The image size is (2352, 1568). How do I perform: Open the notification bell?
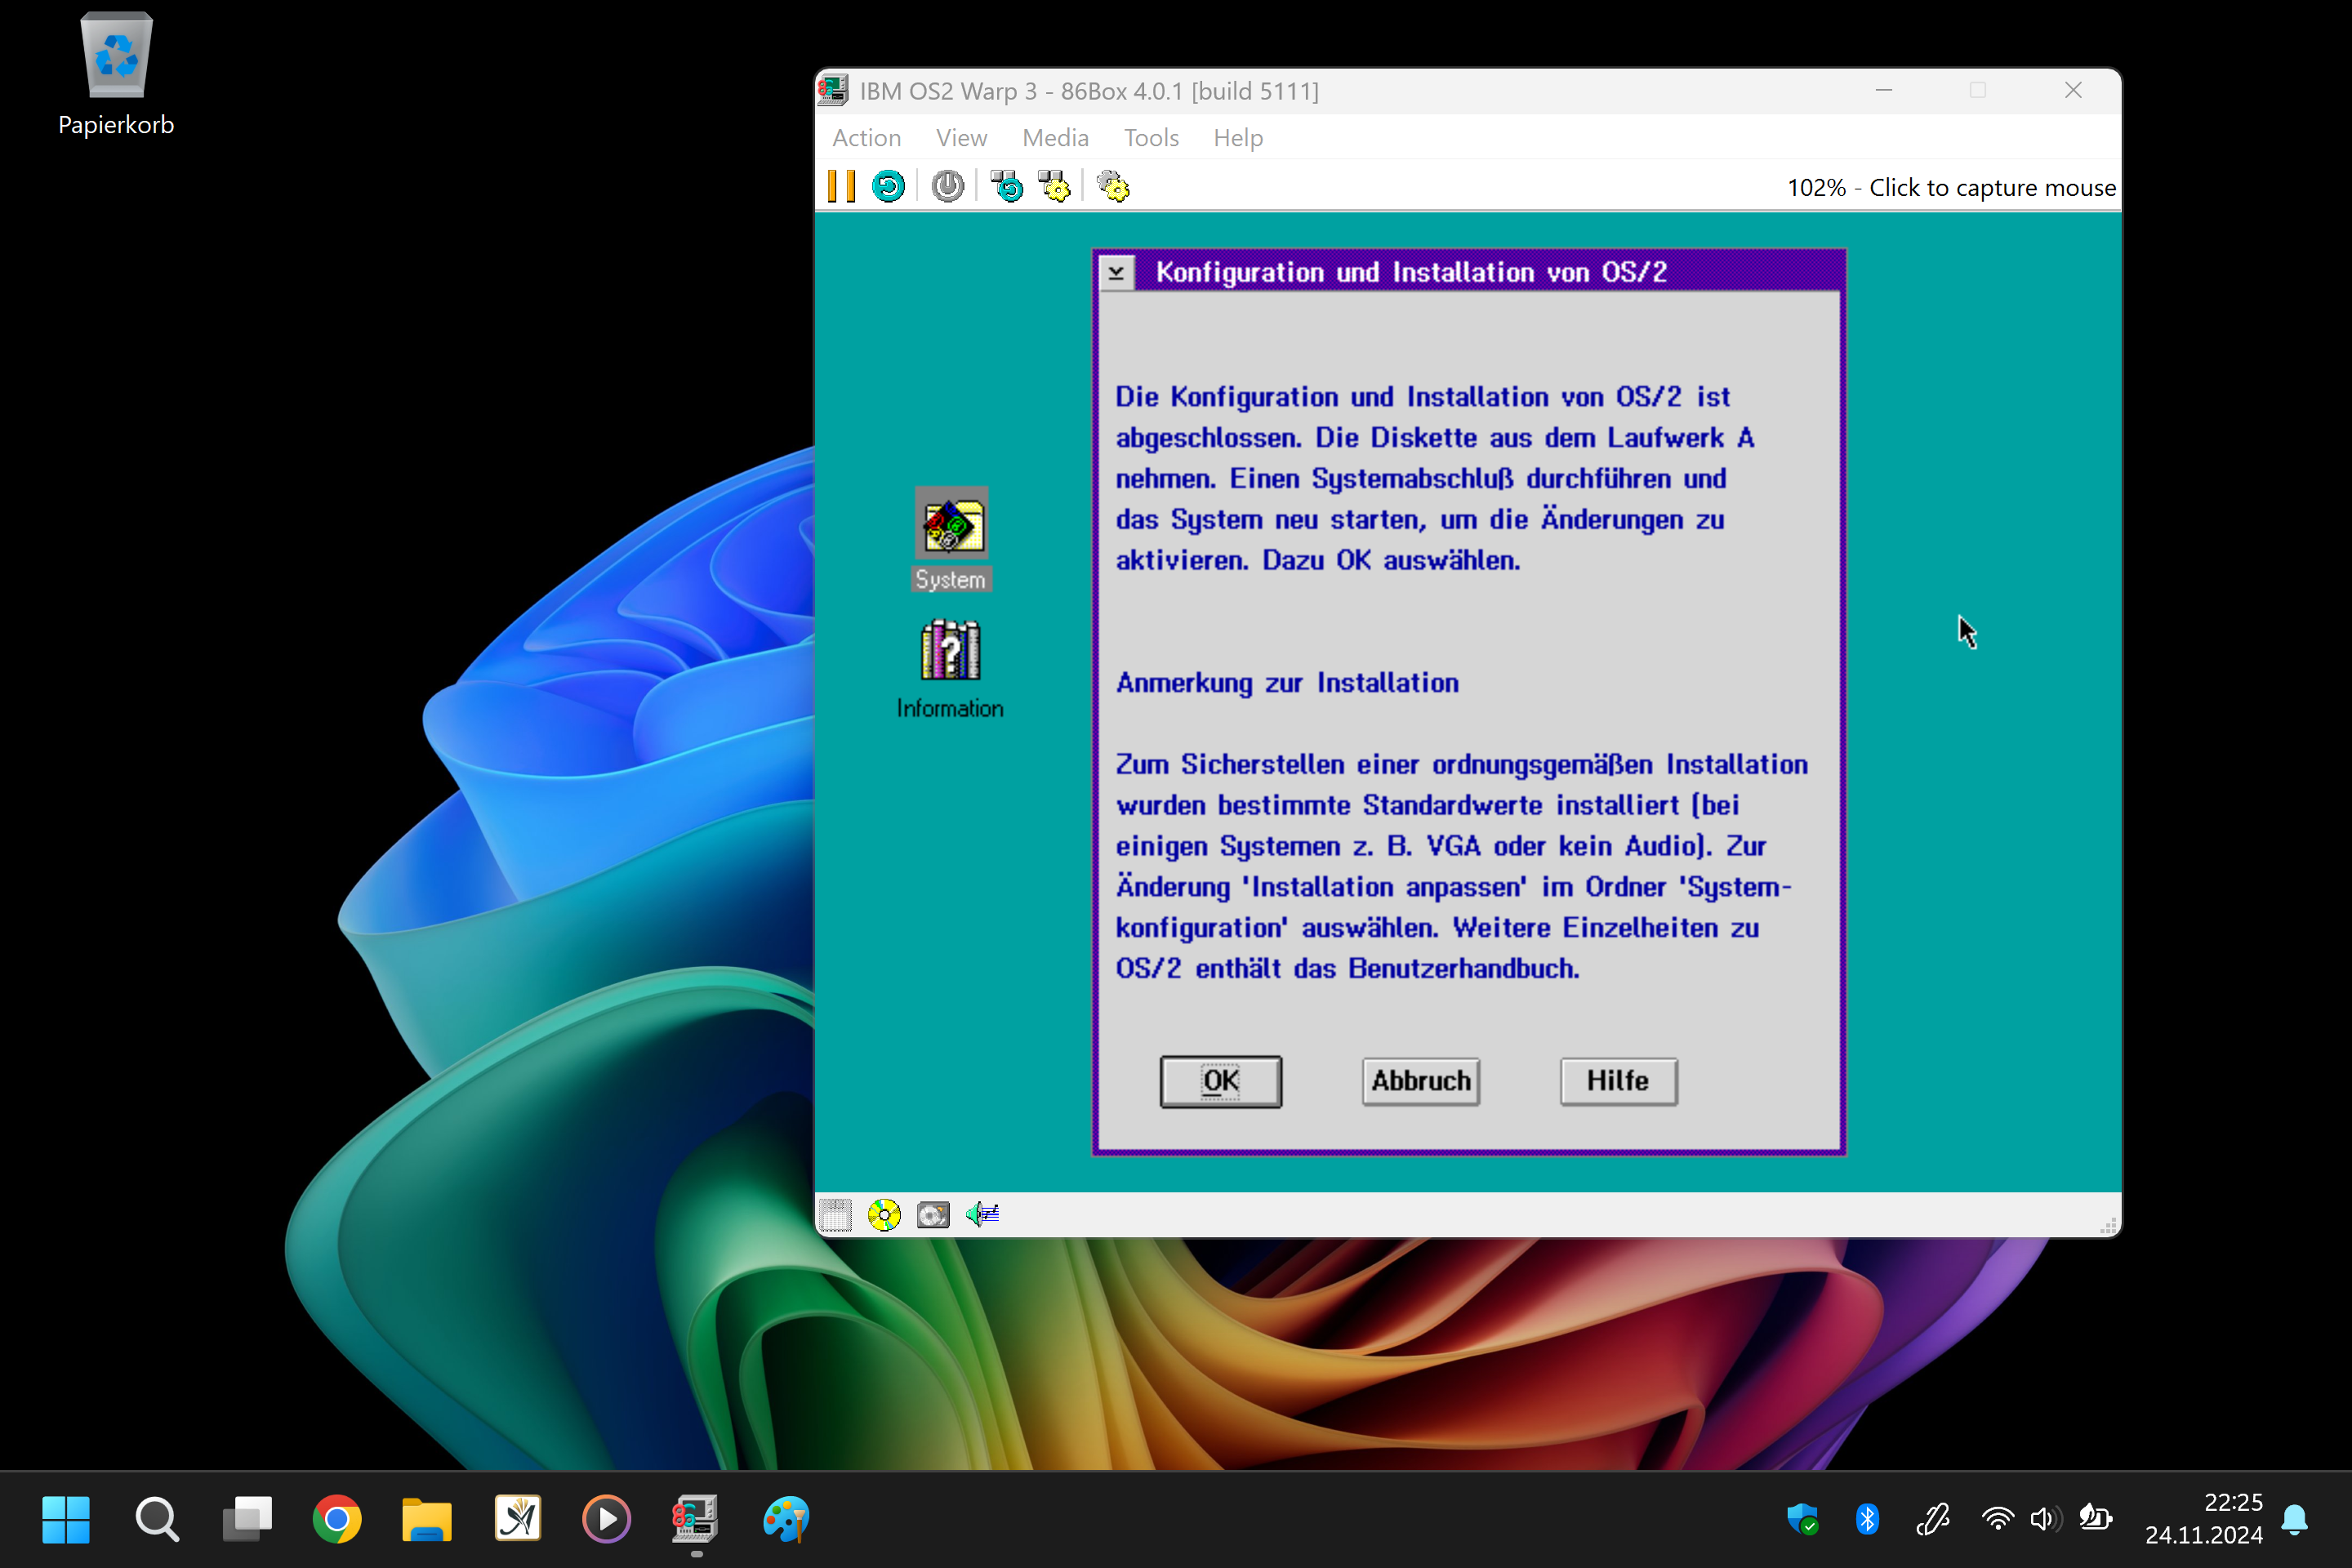tap(2295, 1520)
